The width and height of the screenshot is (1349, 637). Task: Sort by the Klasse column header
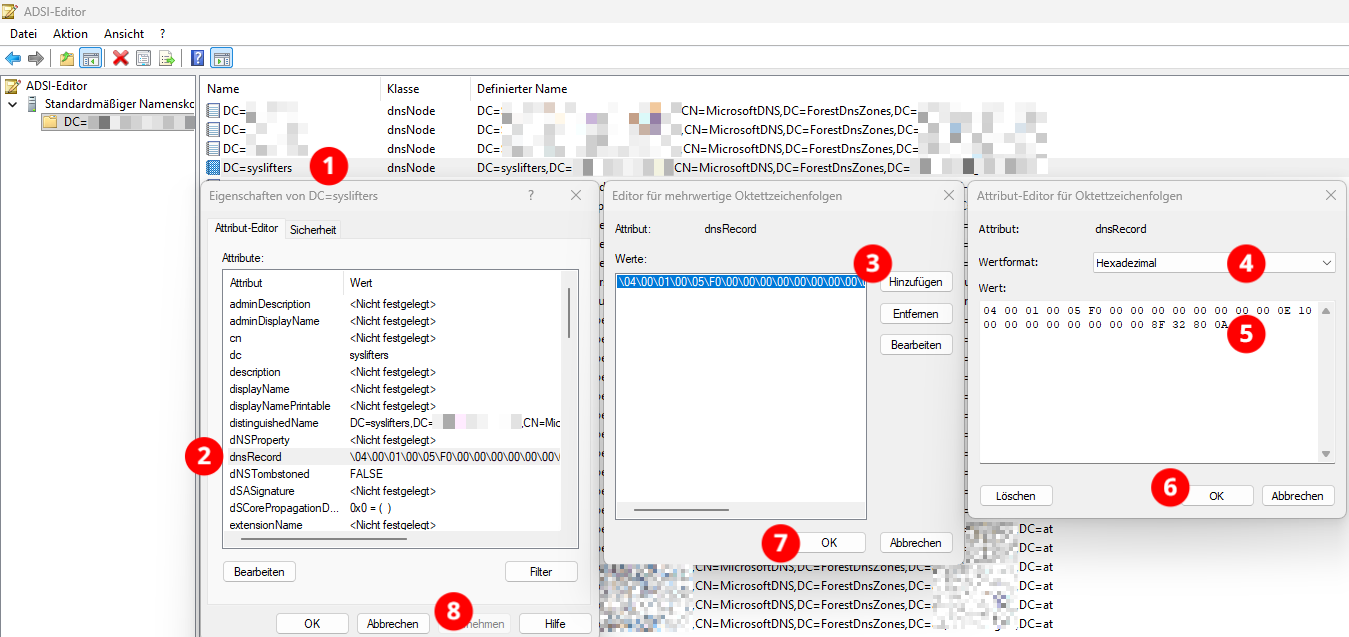click(425, 89)
